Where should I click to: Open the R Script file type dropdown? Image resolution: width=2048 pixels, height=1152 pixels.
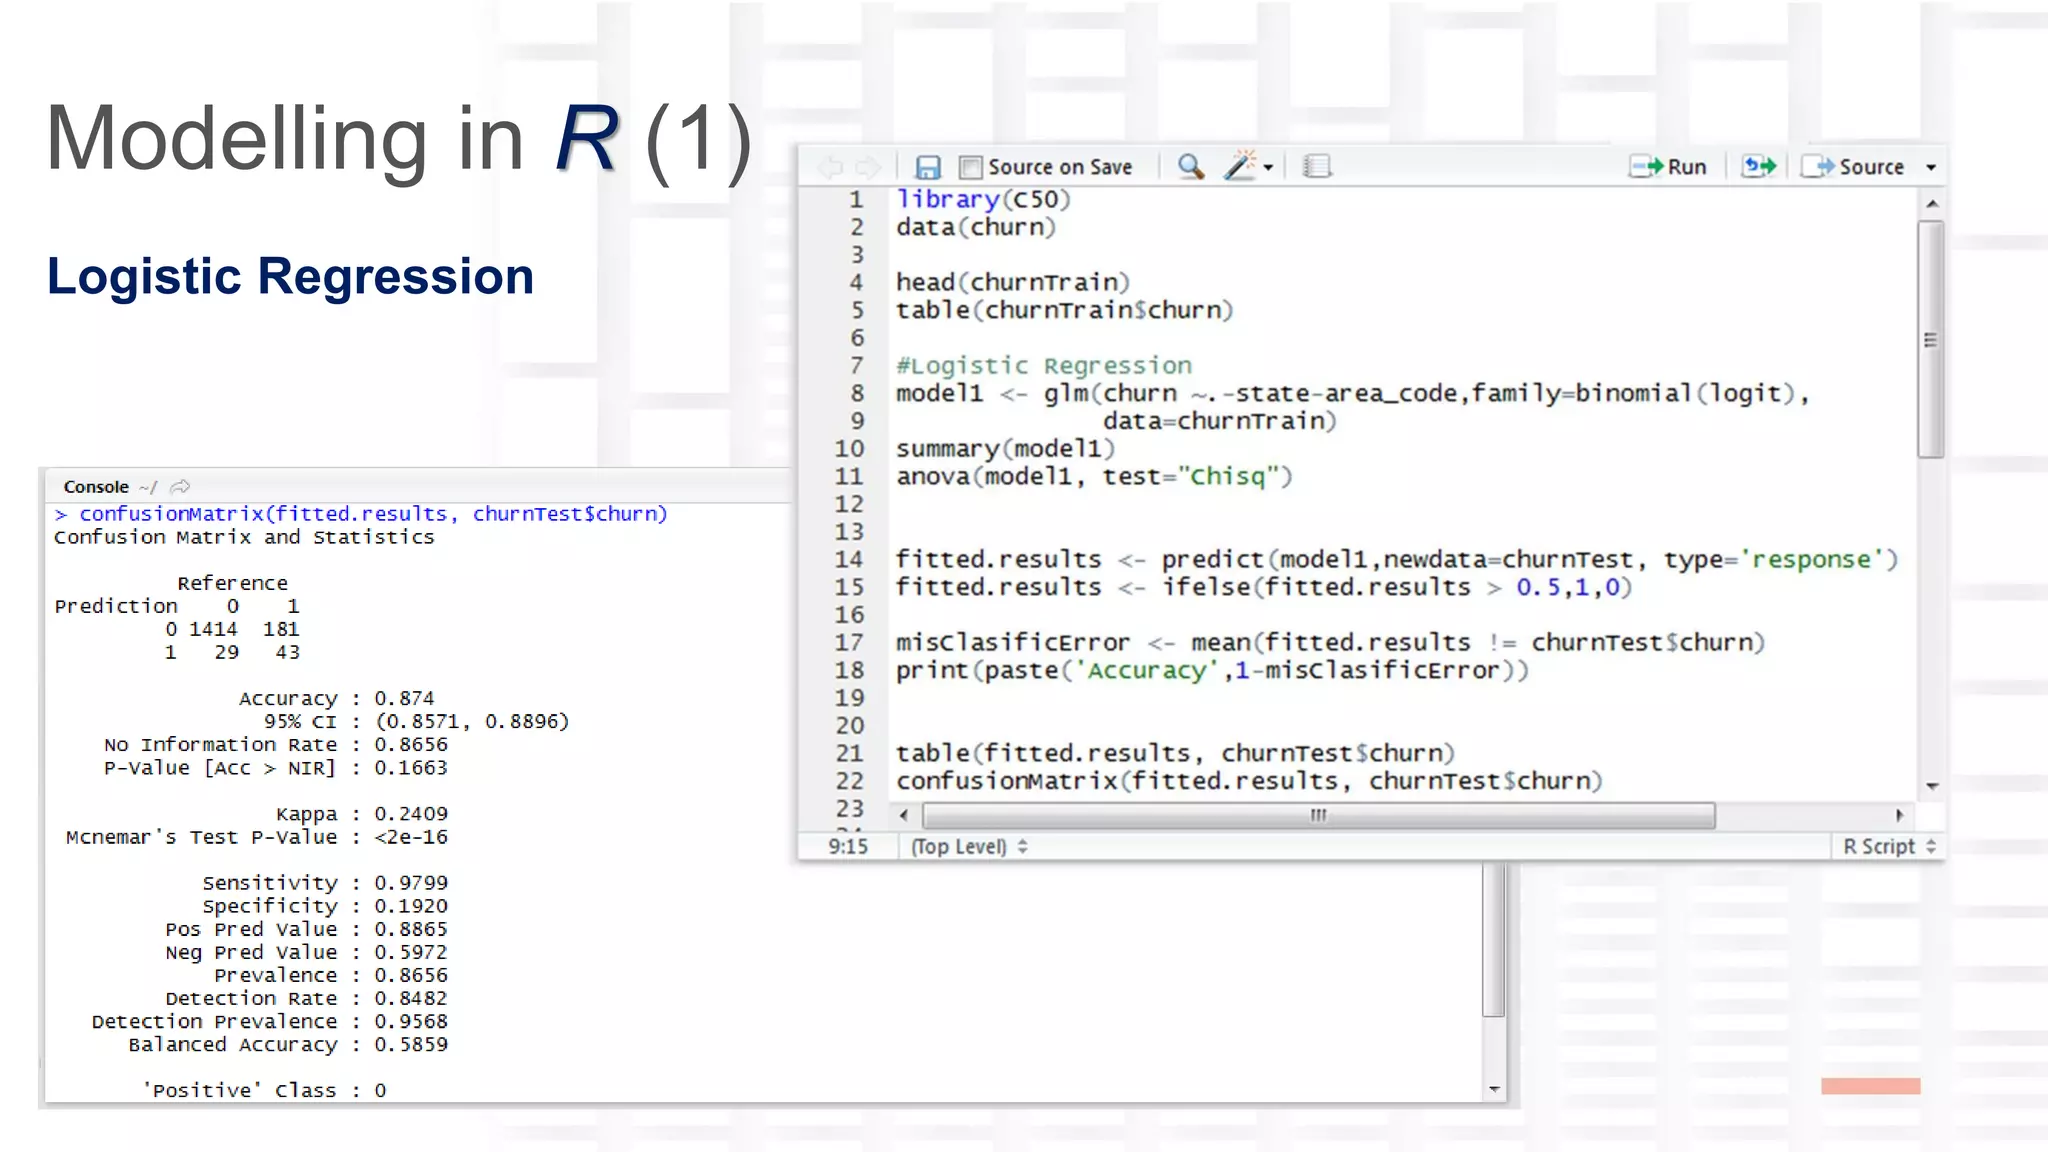1889,847
